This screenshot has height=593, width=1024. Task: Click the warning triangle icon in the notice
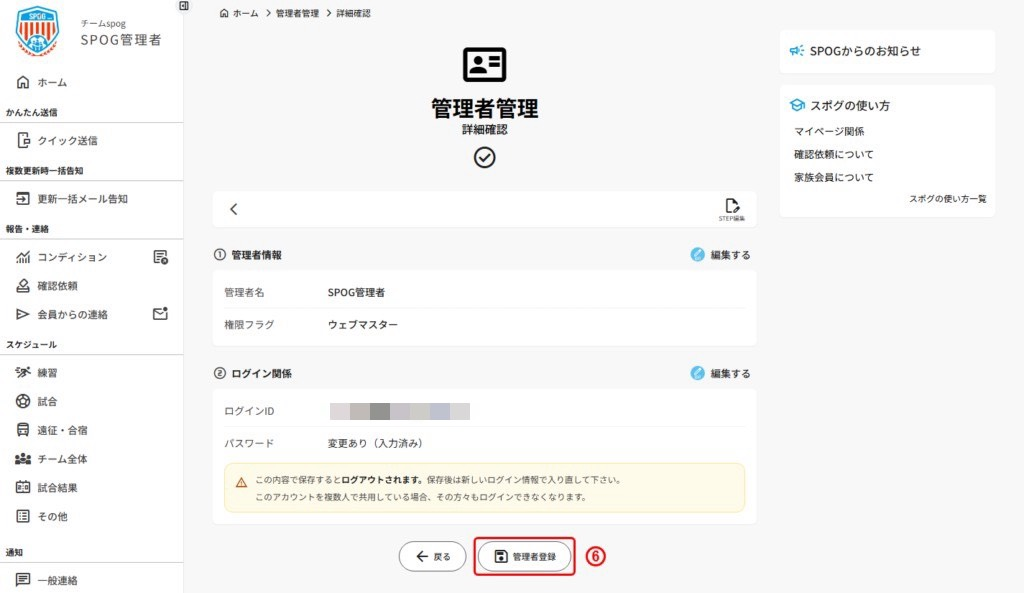coord(241,483)
